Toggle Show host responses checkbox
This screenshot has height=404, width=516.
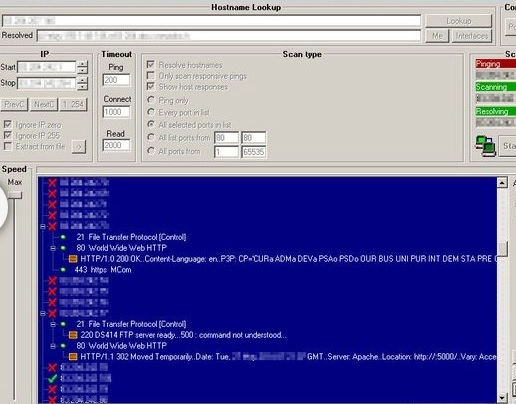[x=151, y=86]
